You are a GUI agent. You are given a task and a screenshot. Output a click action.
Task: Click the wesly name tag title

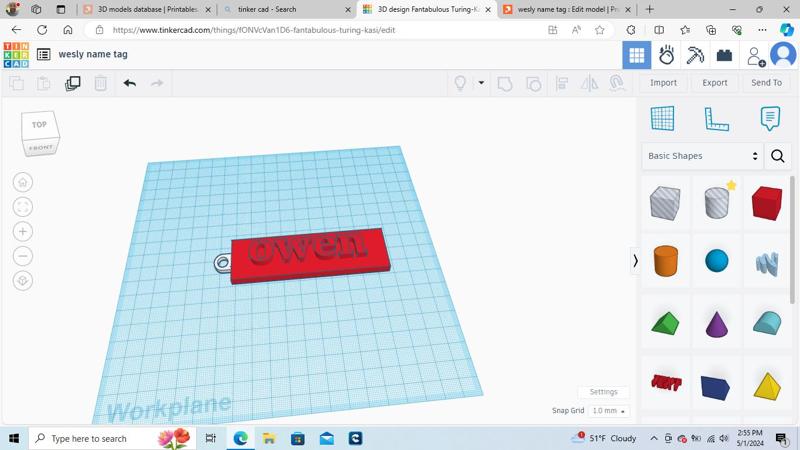[x=93, y=54]
